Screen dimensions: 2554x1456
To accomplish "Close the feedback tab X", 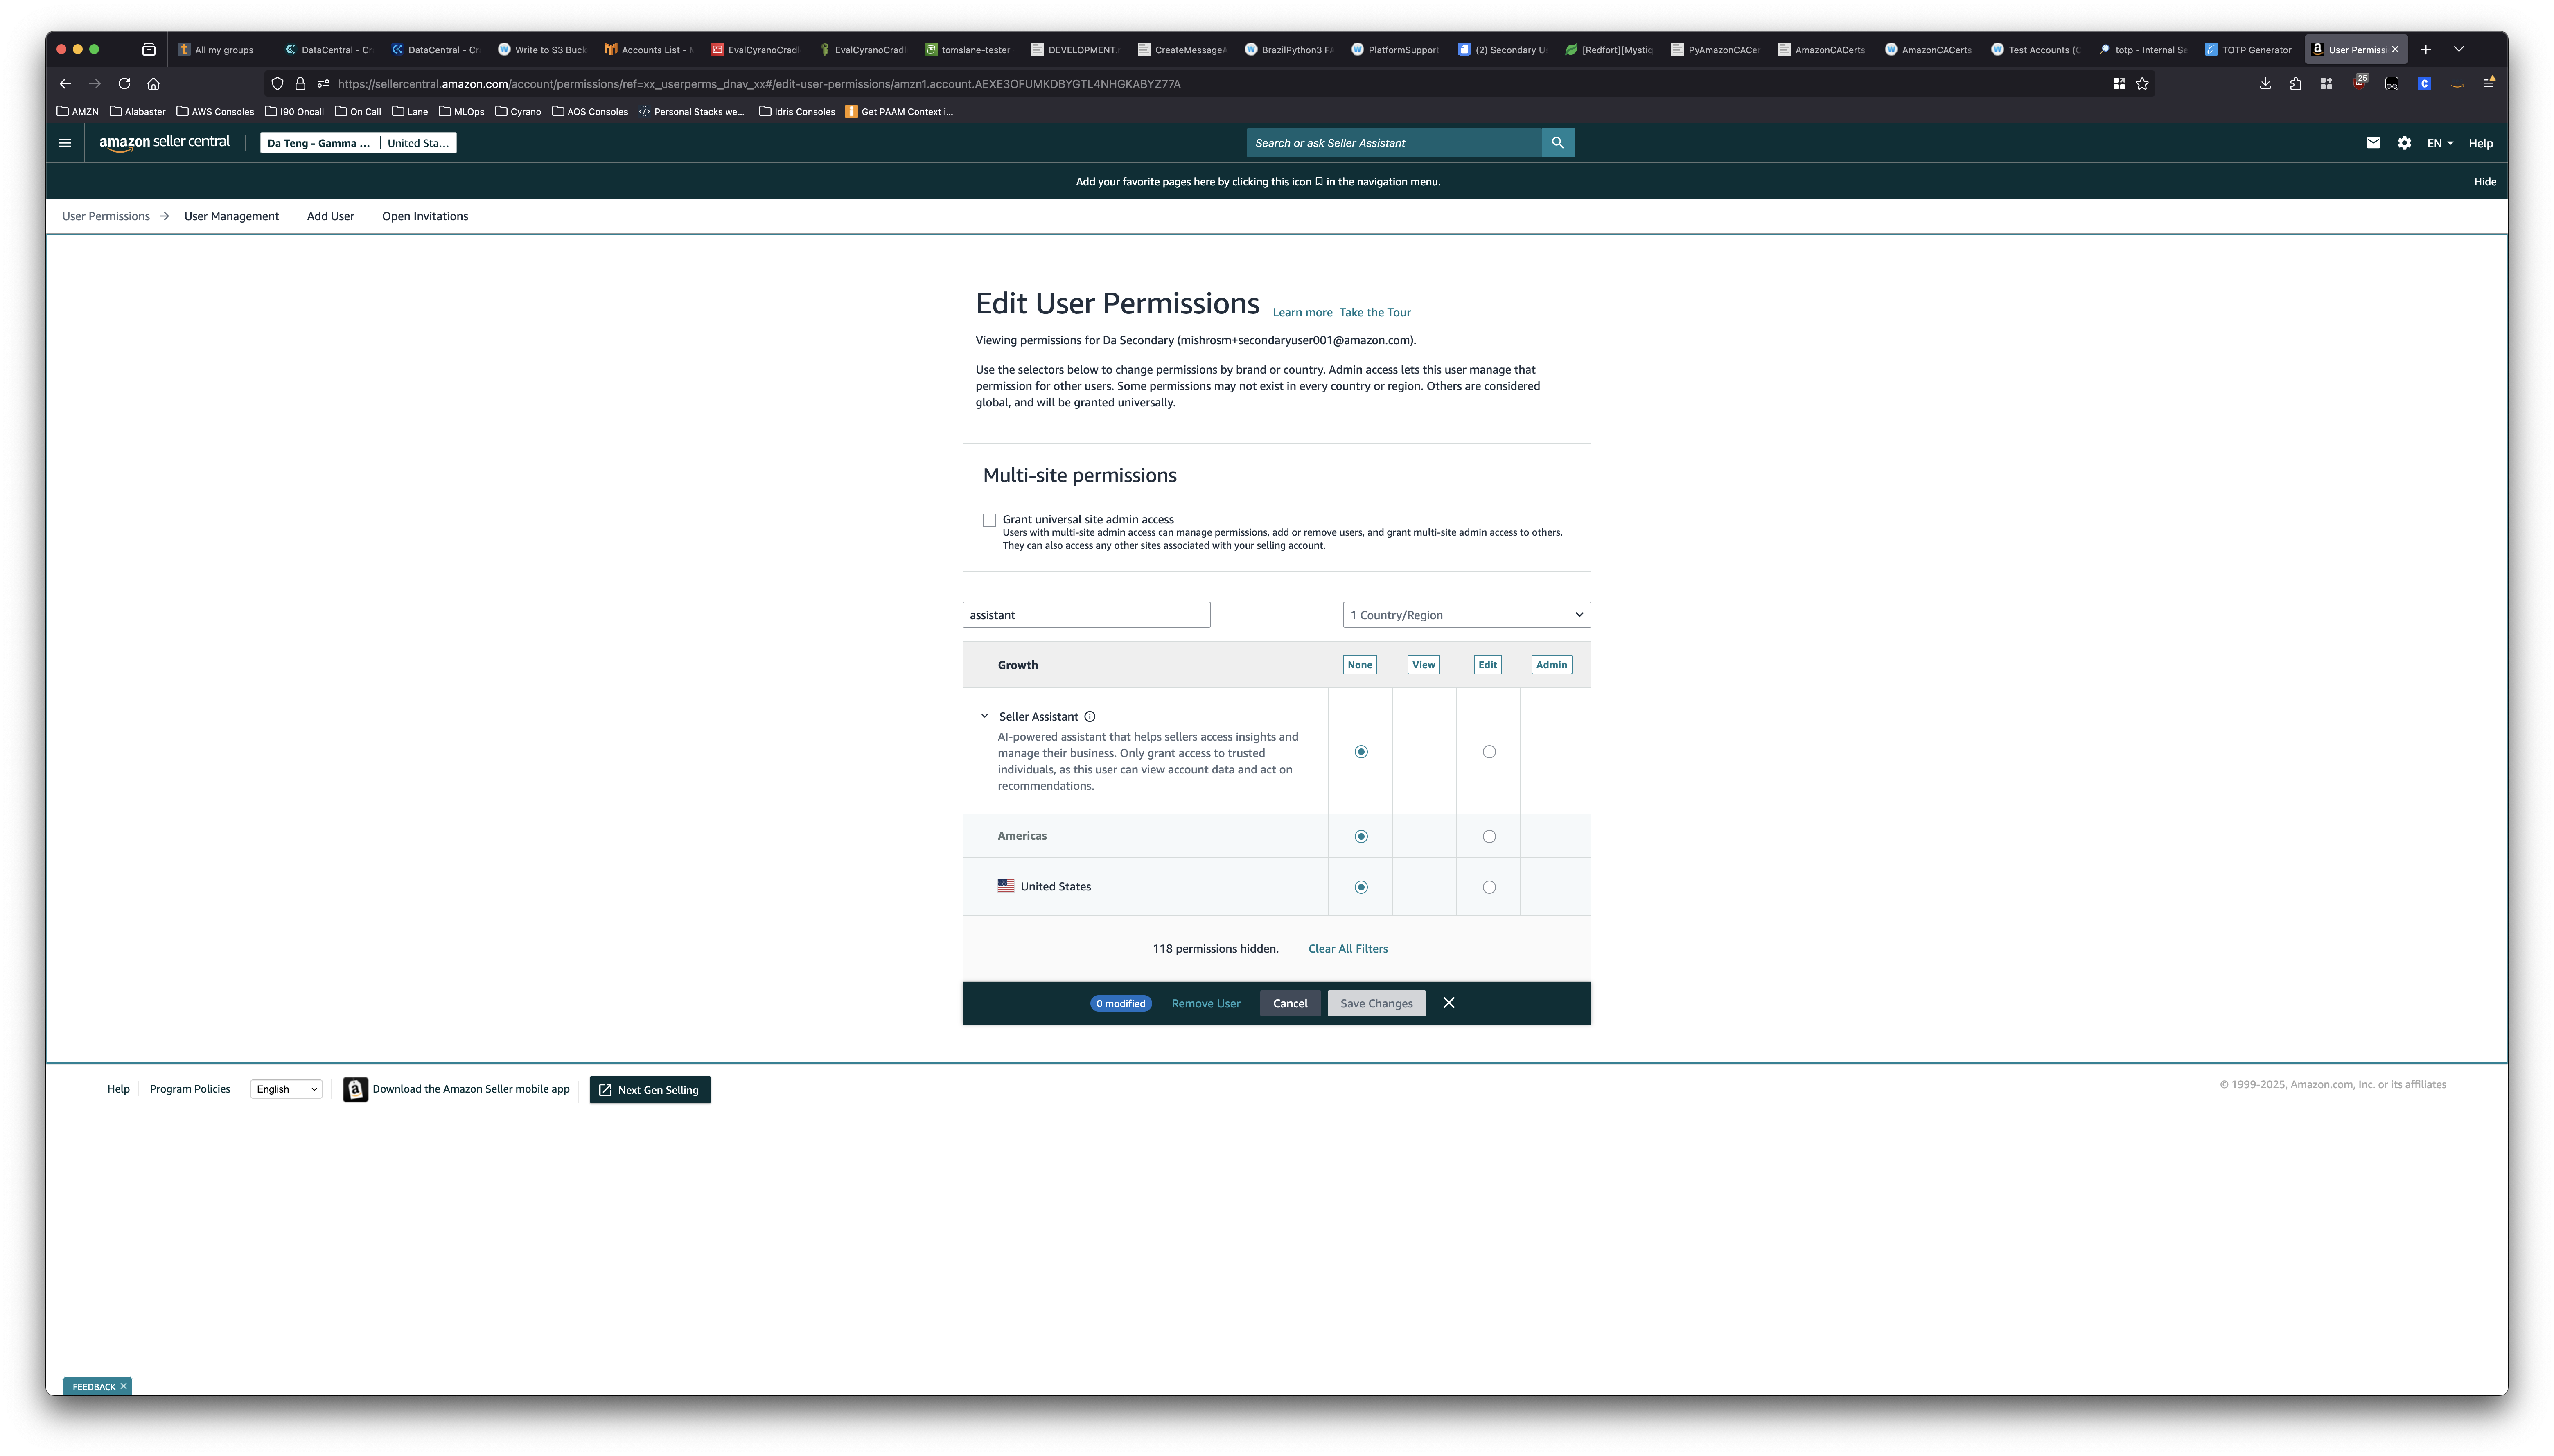I will pyautogui.click(x=123, y=1386).
